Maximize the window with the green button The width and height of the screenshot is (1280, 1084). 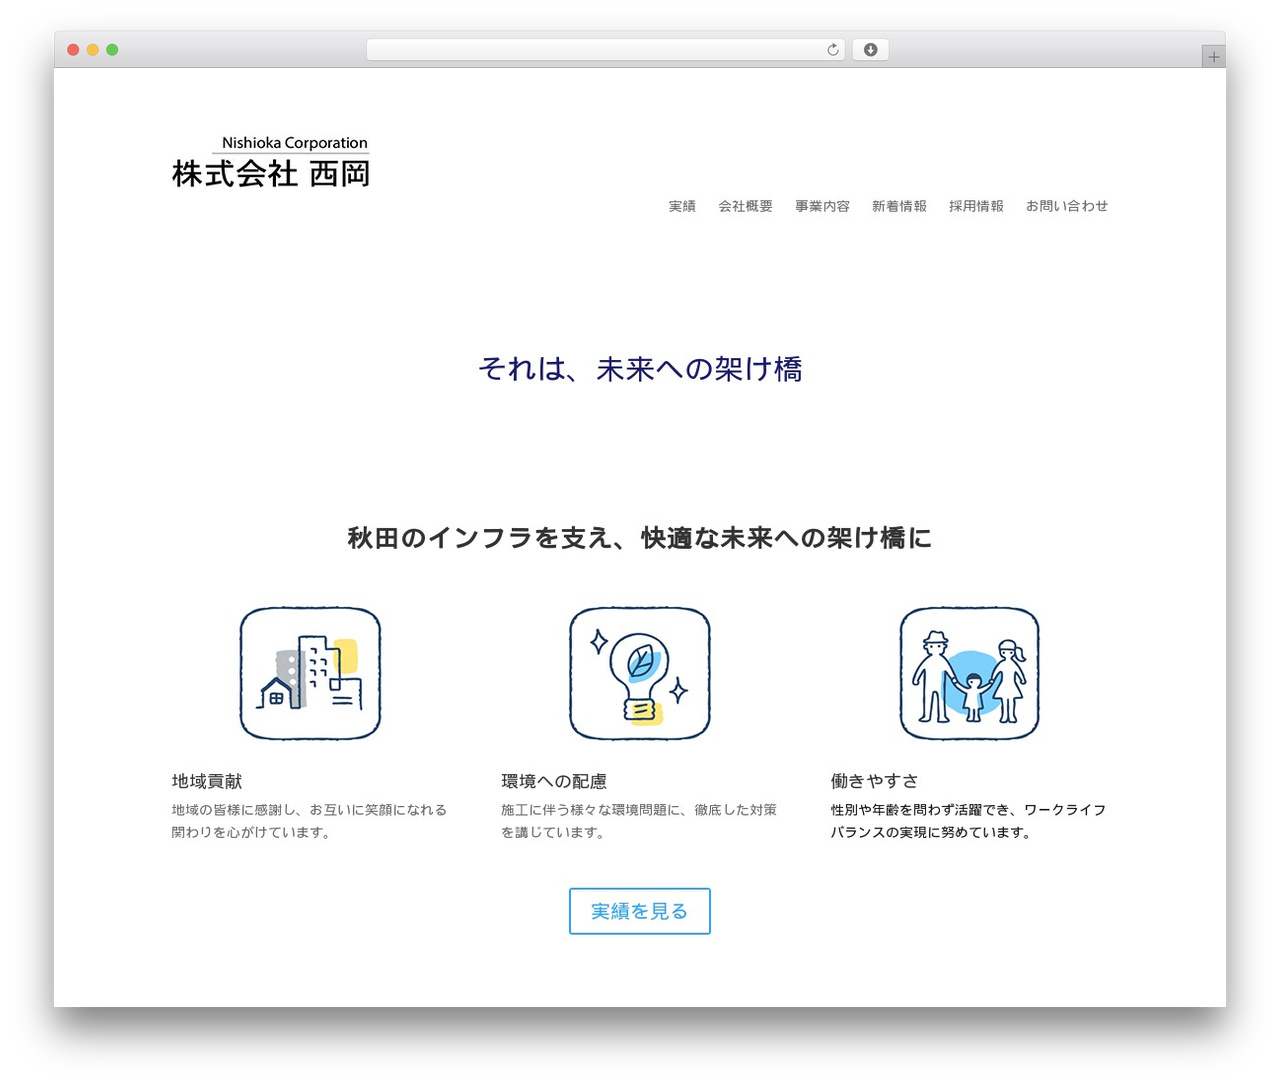pos(112,50)
